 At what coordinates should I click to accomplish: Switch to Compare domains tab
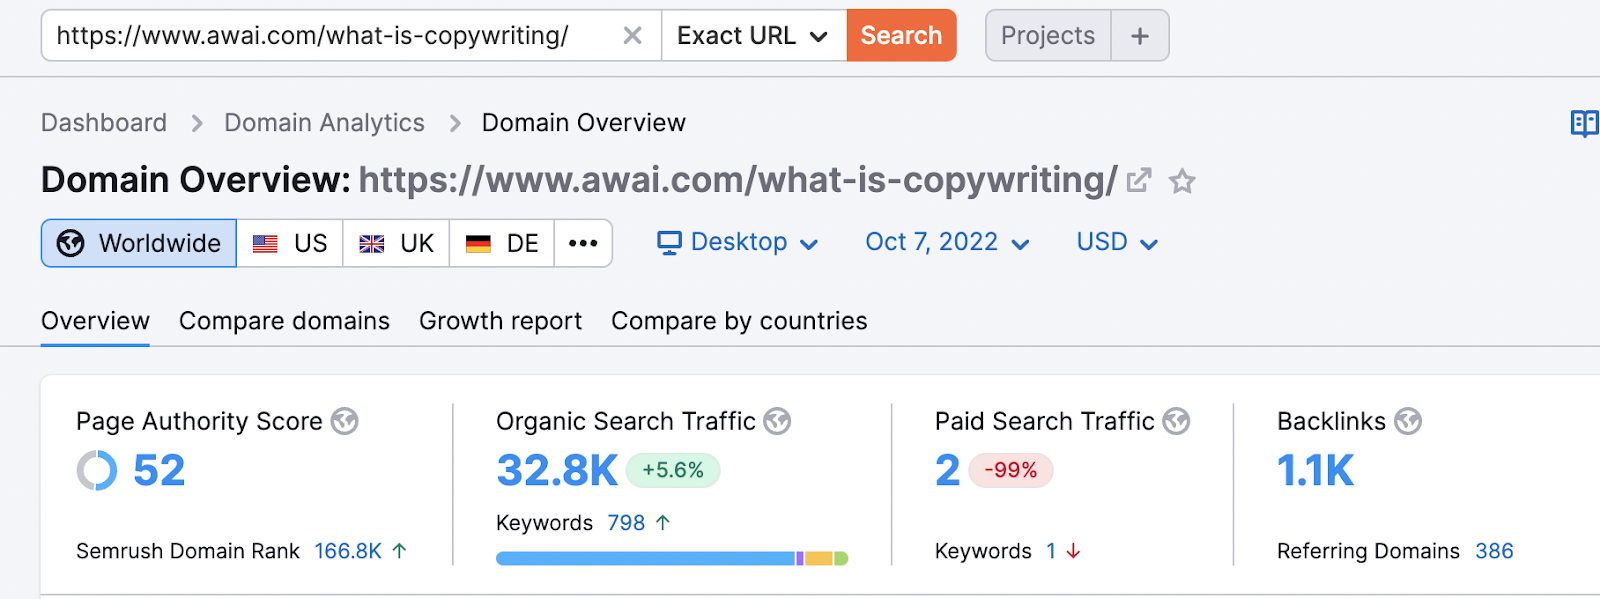[284, 321]
